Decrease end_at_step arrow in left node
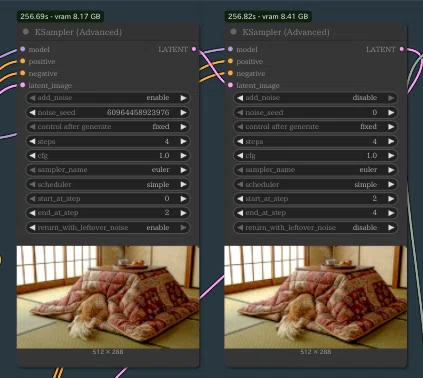This screenshot has height=378, width=423. [x=32, y=213]
